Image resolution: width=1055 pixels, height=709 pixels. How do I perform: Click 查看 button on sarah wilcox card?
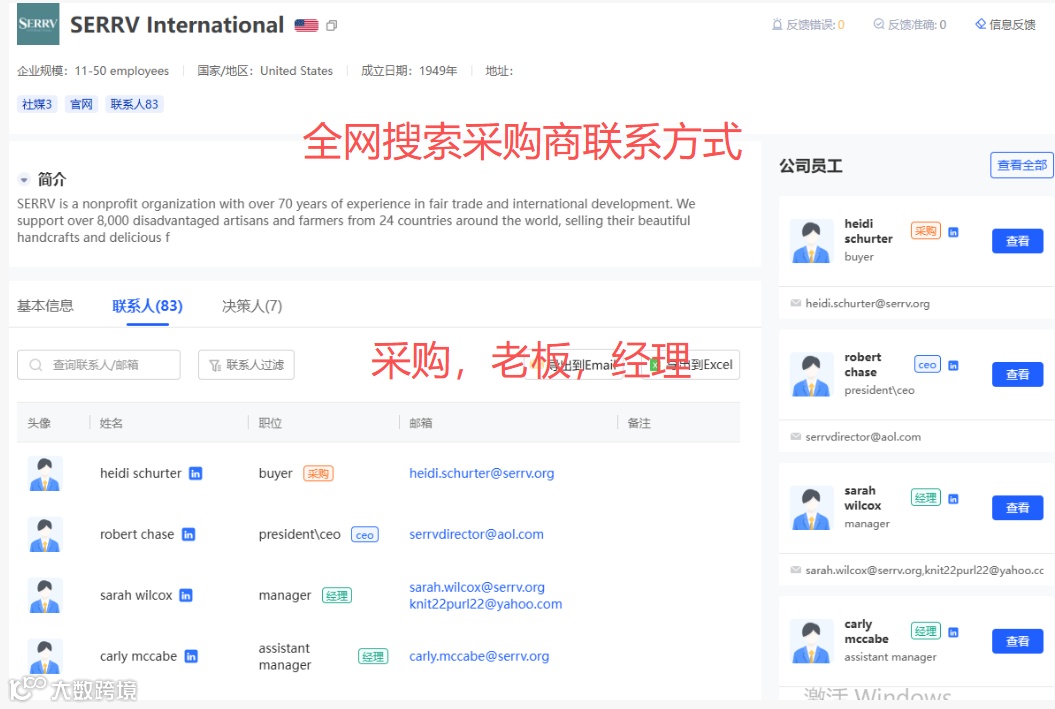pyautogui.click(x=1017, y=508)
